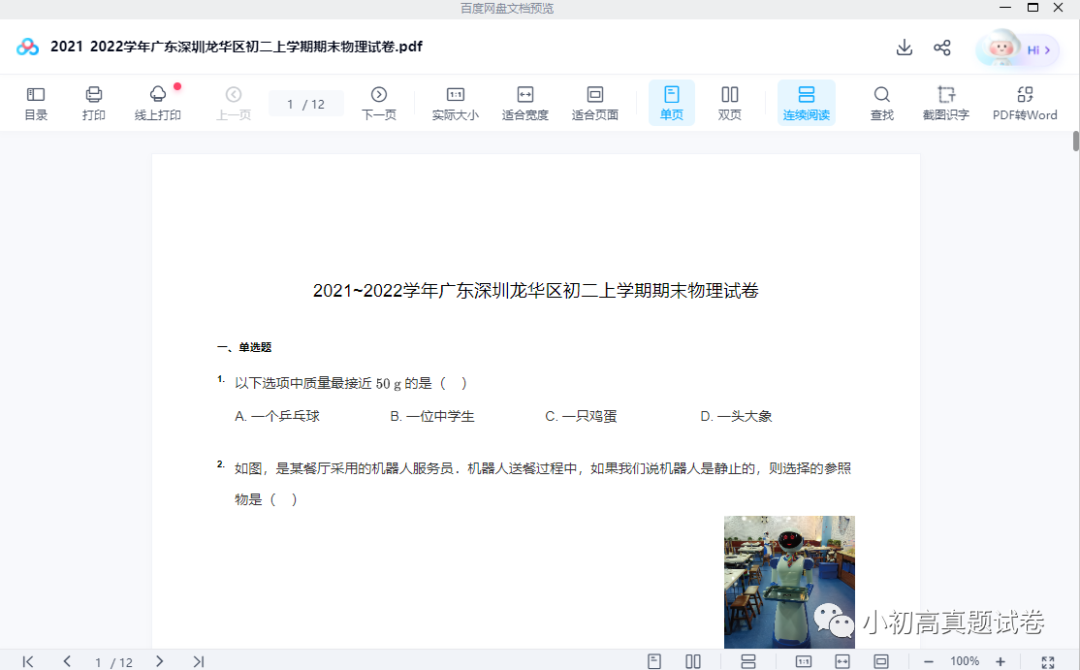1080x670 pixels.
Task: Click the vertical scrollbar thumb
Action: 1076,140
